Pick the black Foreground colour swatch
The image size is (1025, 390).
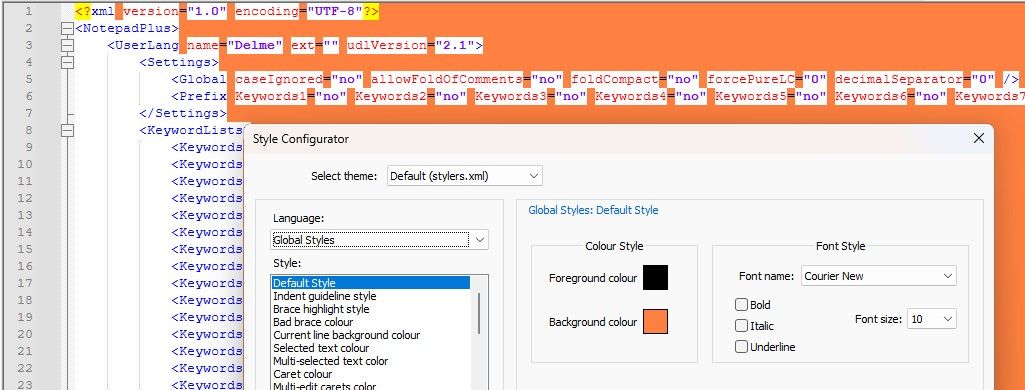pos(655,278)
